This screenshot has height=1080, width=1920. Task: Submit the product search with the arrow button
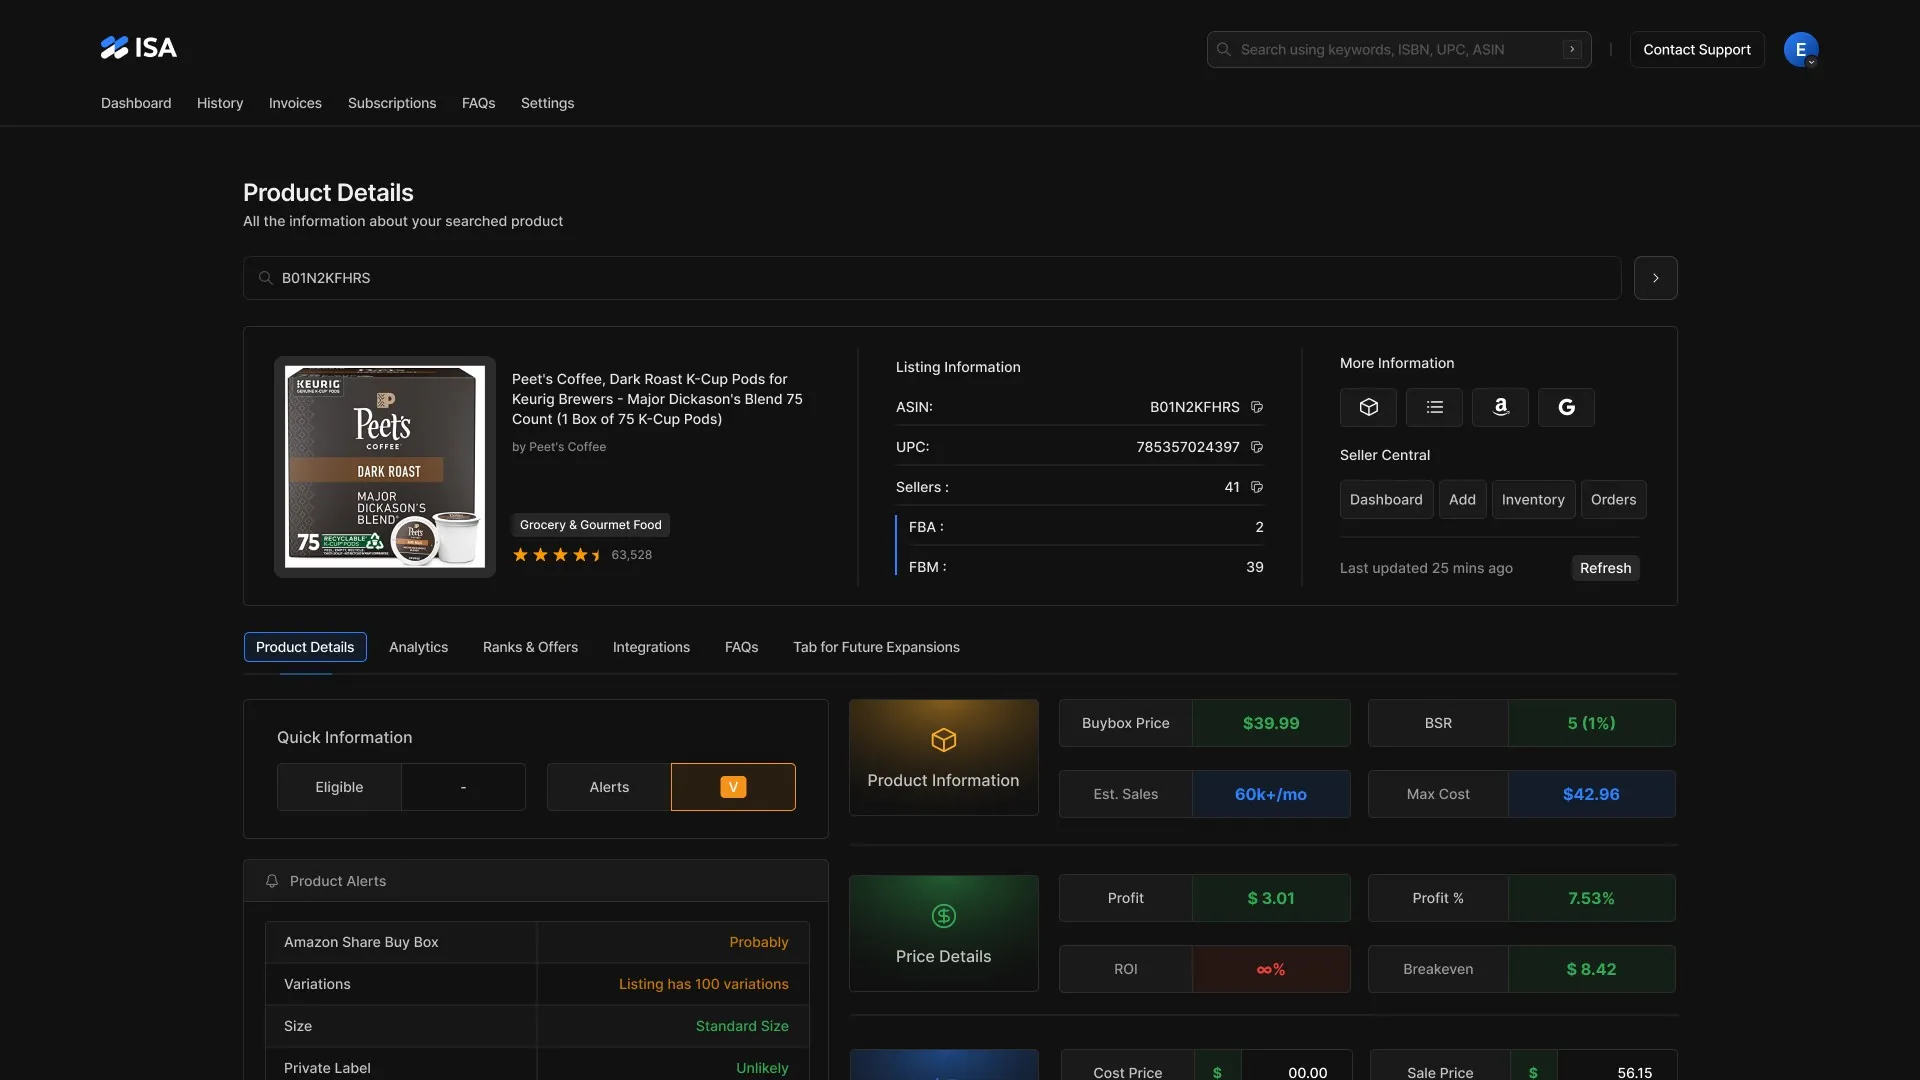point(1655,278)
